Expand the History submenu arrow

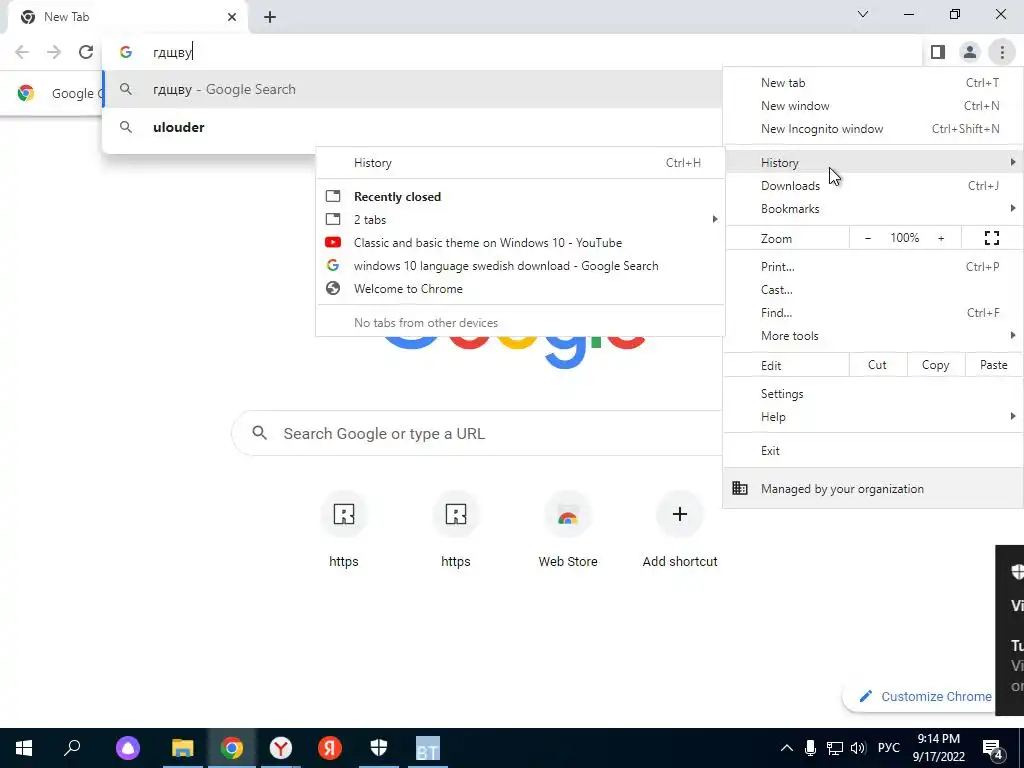click(1012, 162)
